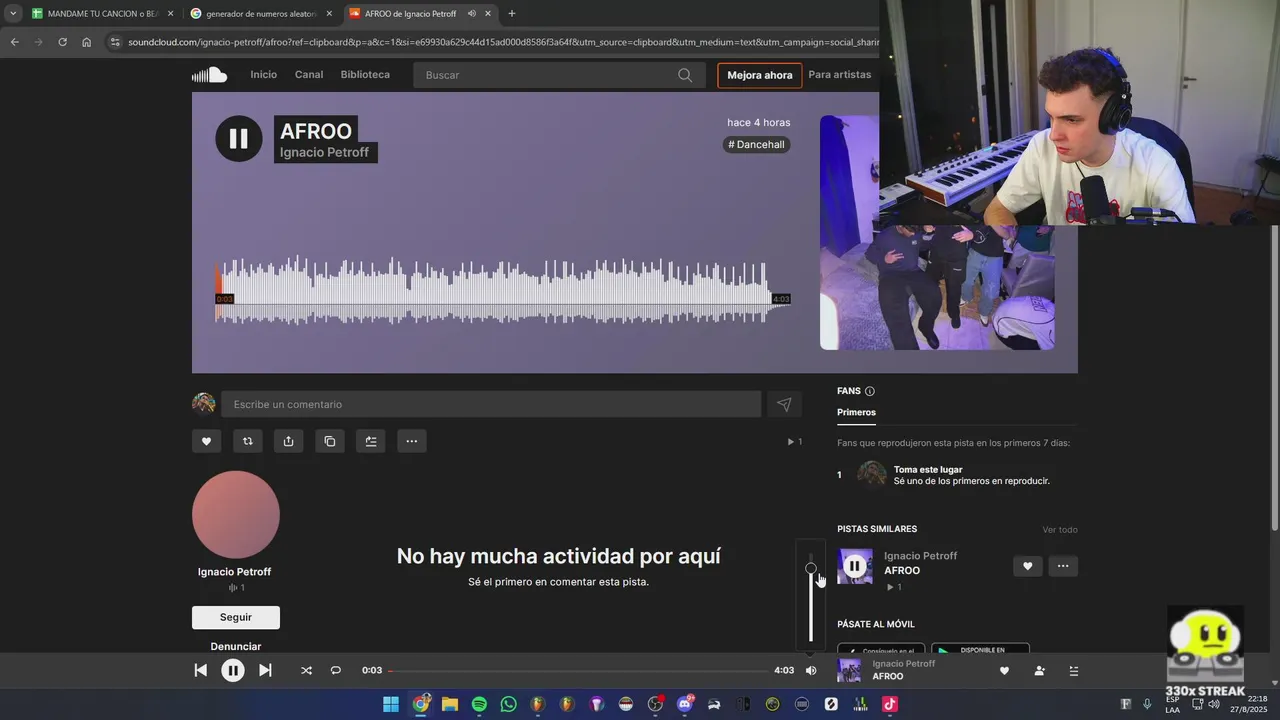
Task: Like current track heart in player bar
Action: click(1004, 670)
